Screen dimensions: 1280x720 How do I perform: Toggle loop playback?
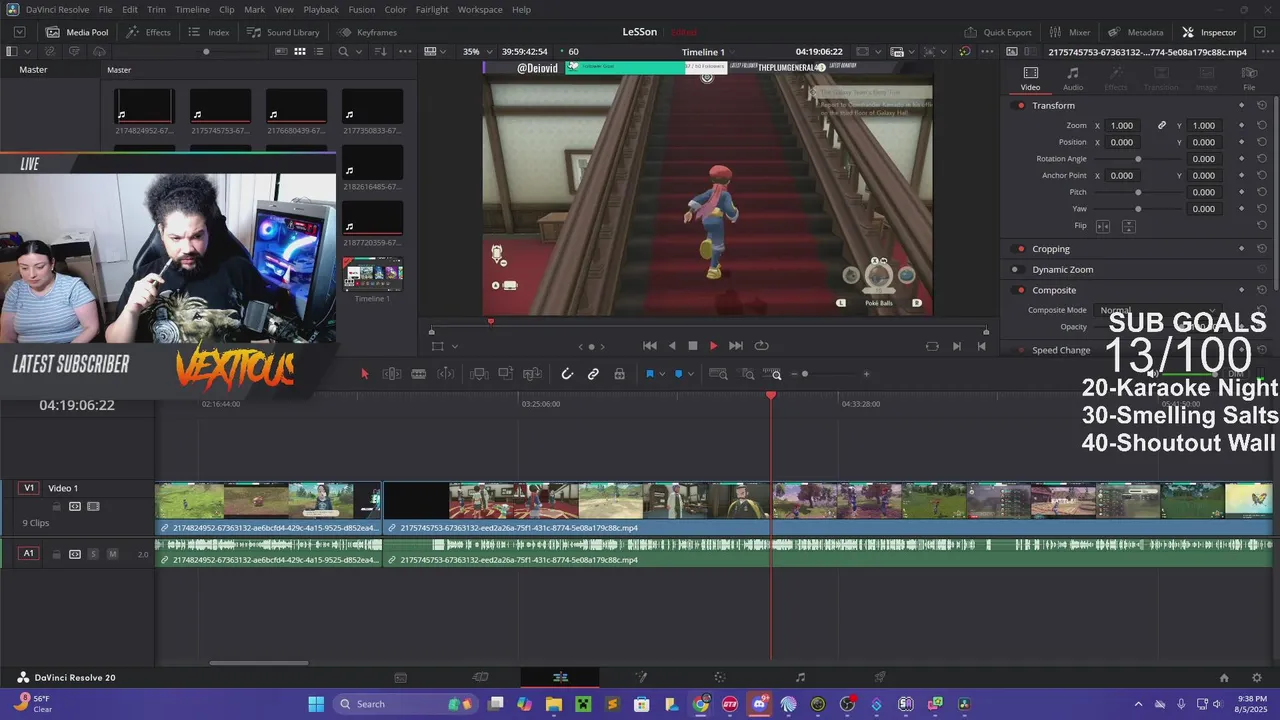click(761, 346)
